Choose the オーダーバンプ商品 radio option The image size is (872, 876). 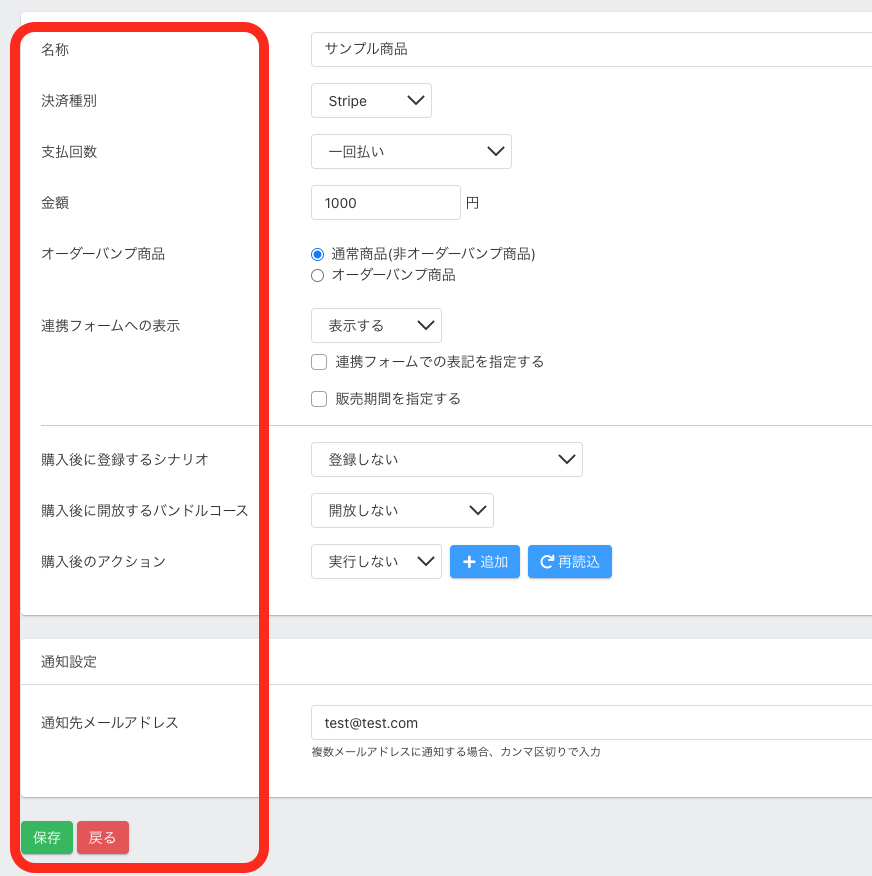tap(318, 275)
